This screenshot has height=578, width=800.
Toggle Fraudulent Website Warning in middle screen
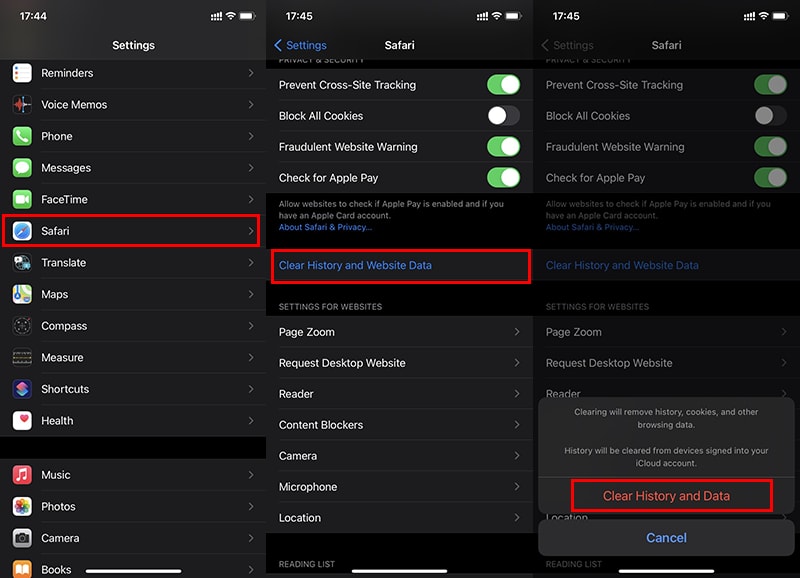[x=504, y=147]
